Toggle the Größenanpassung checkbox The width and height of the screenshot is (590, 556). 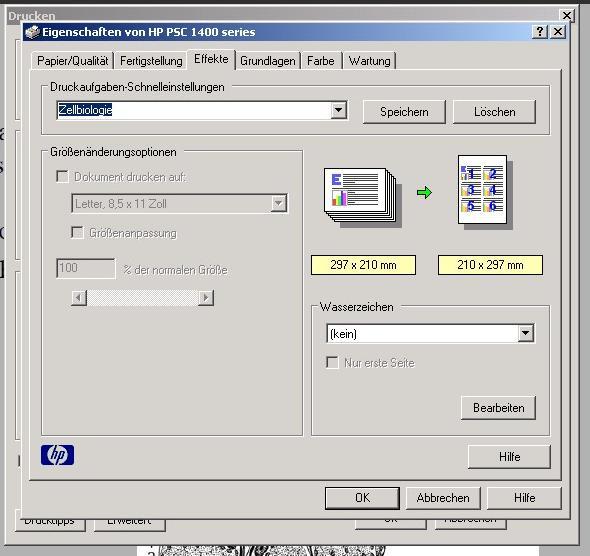click(77, 232)
